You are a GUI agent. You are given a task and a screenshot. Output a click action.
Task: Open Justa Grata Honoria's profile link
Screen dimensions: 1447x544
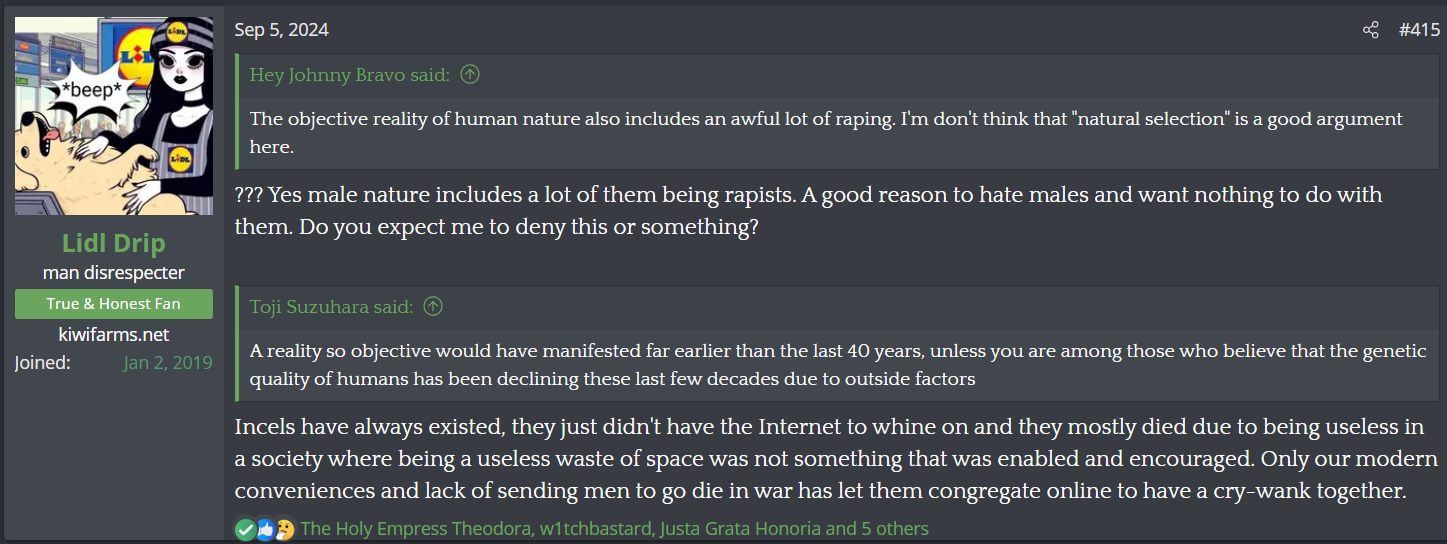(740, 529)
